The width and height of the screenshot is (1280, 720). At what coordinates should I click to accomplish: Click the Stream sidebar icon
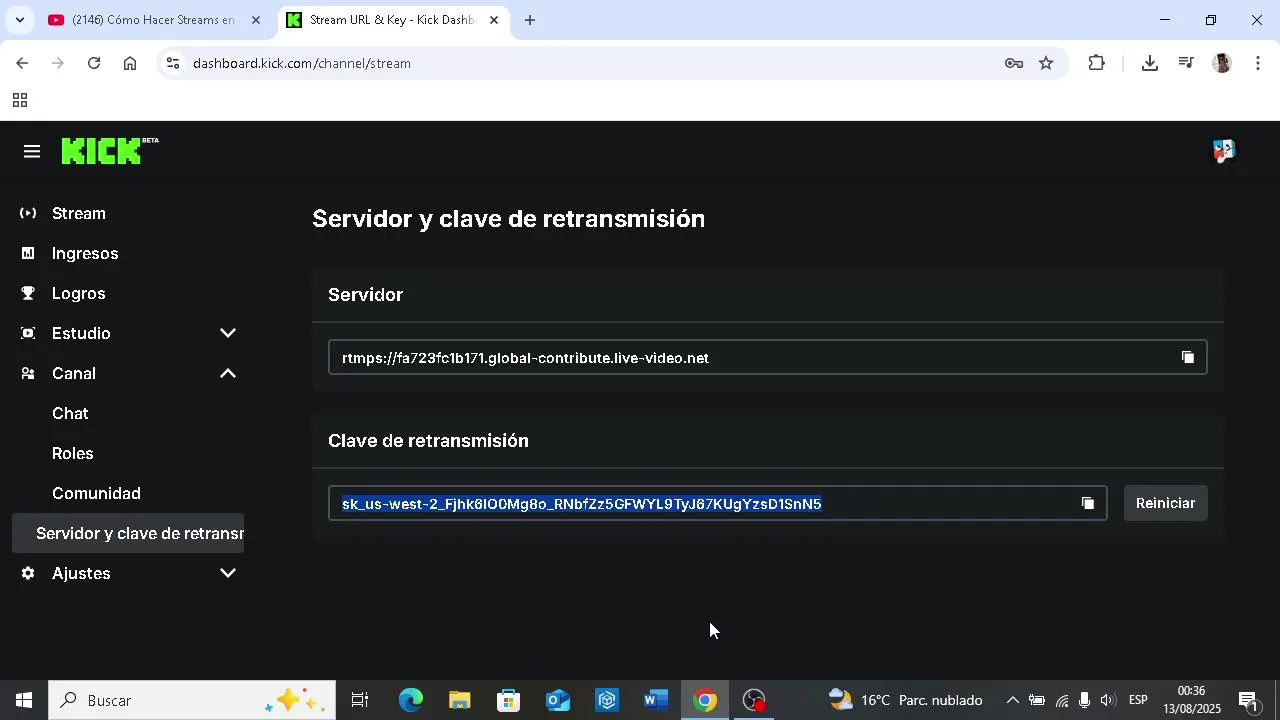tap(28, 213)
